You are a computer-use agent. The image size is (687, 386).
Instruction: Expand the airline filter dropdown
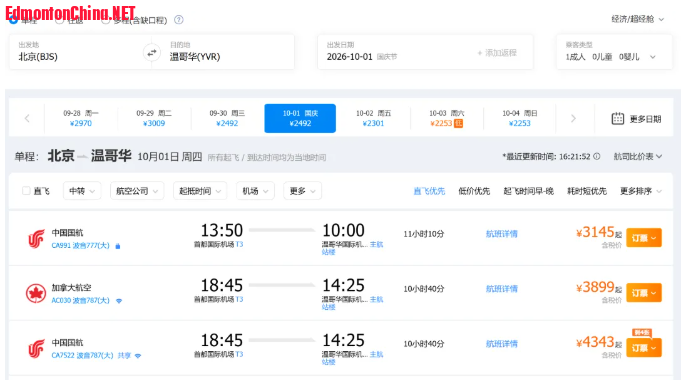[x=137, y=191]
